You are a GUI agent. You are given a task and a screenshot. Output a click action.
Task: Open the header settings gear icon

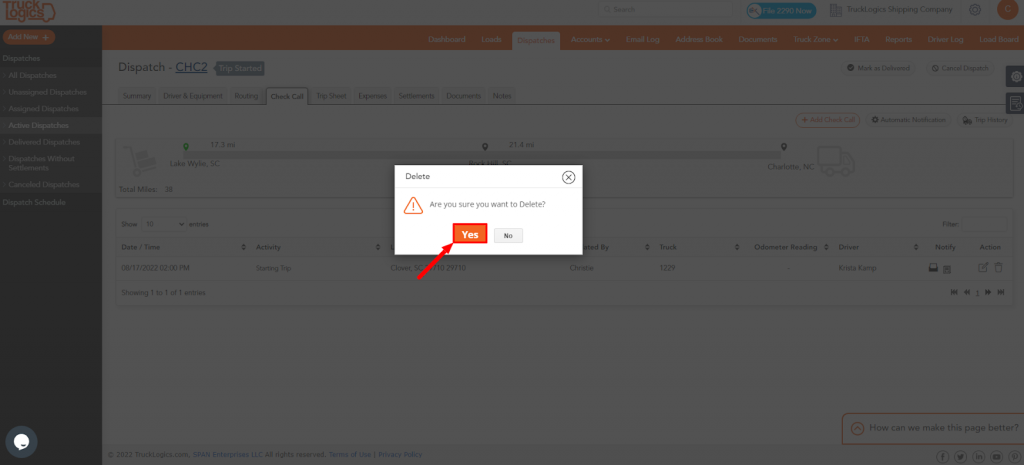point(975,10)
